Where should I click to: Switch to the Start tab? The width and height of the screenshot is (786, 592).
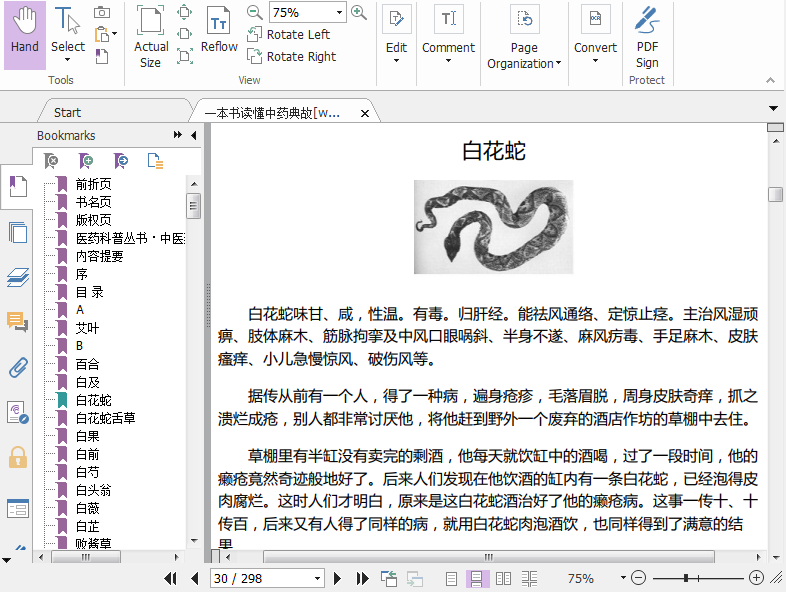[x=68, y=113]
